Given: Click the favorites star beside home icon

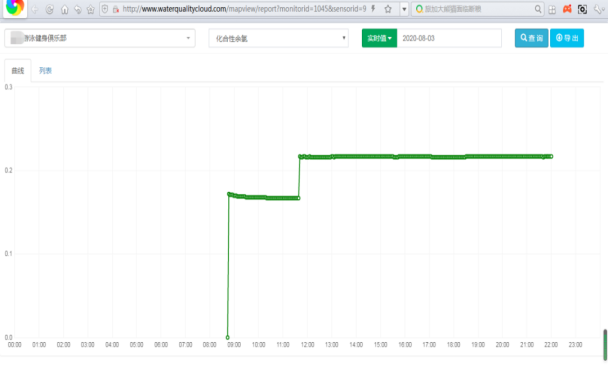Looking at the screenshot, I should coord(90,9).
